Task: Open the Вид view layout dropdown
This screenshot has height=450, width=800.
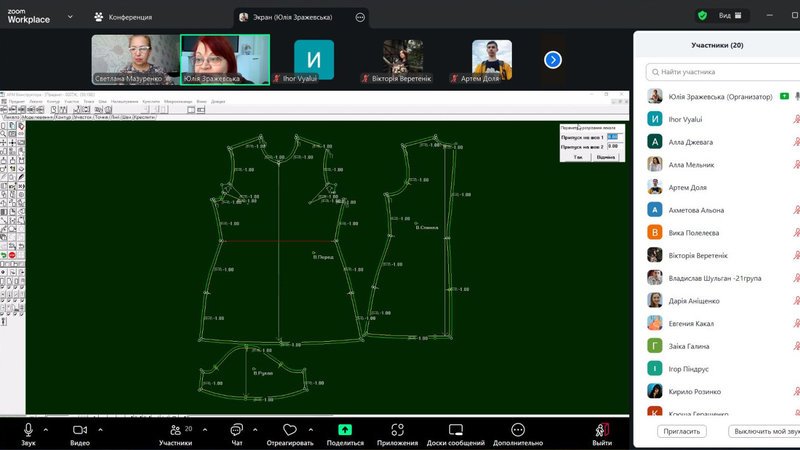Action: pos(730,16)
